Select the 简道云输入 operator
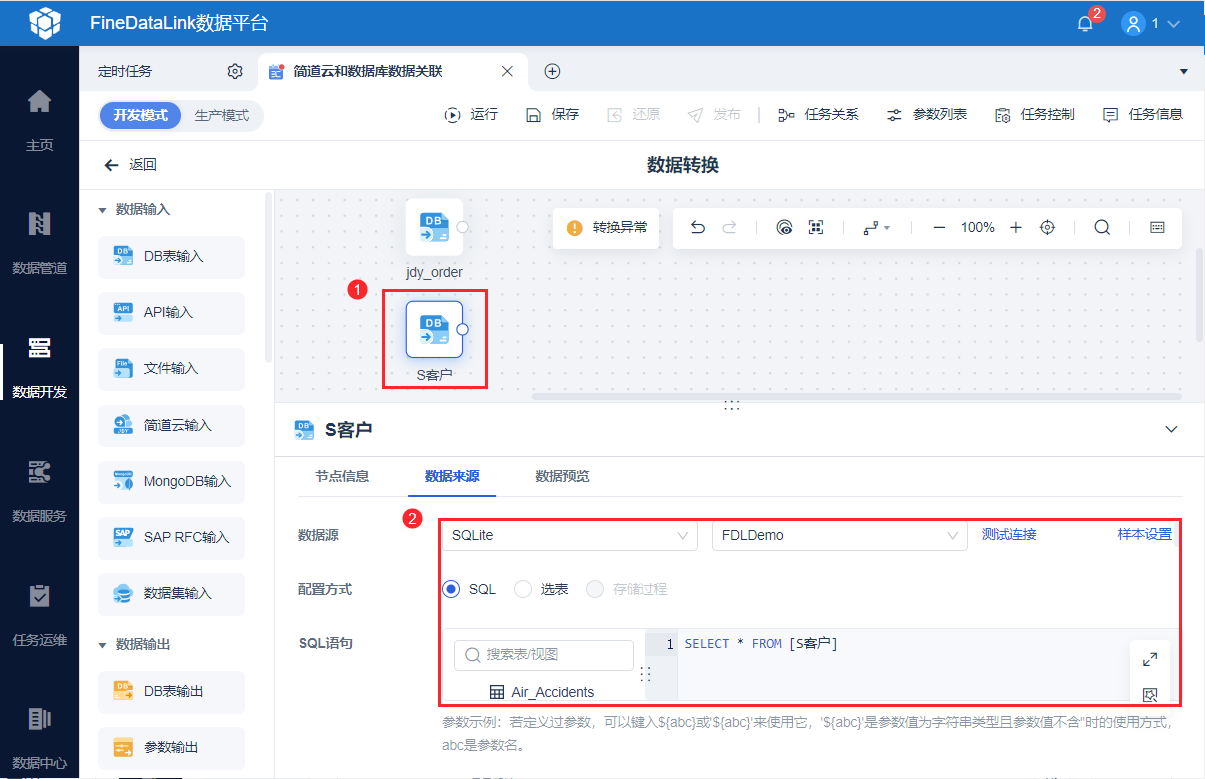 point(171,426)
